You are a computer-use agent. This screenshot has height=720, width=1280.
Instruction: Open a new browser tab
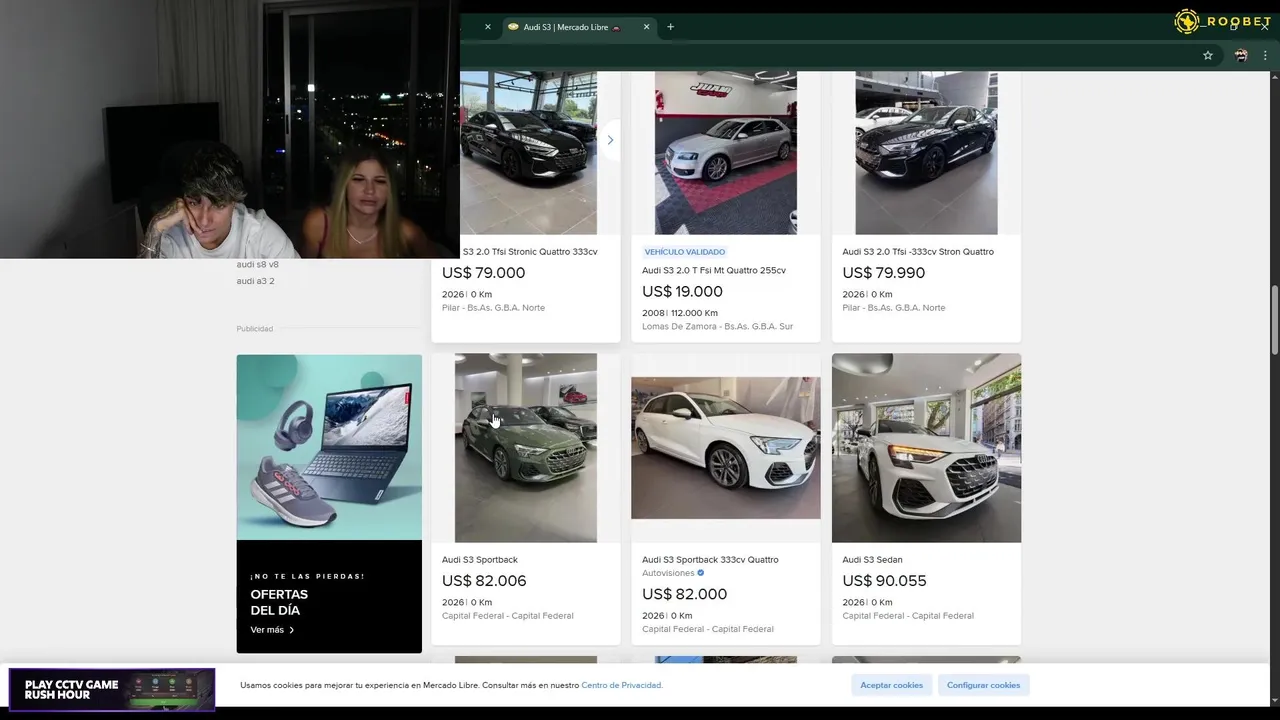point(670,27)
